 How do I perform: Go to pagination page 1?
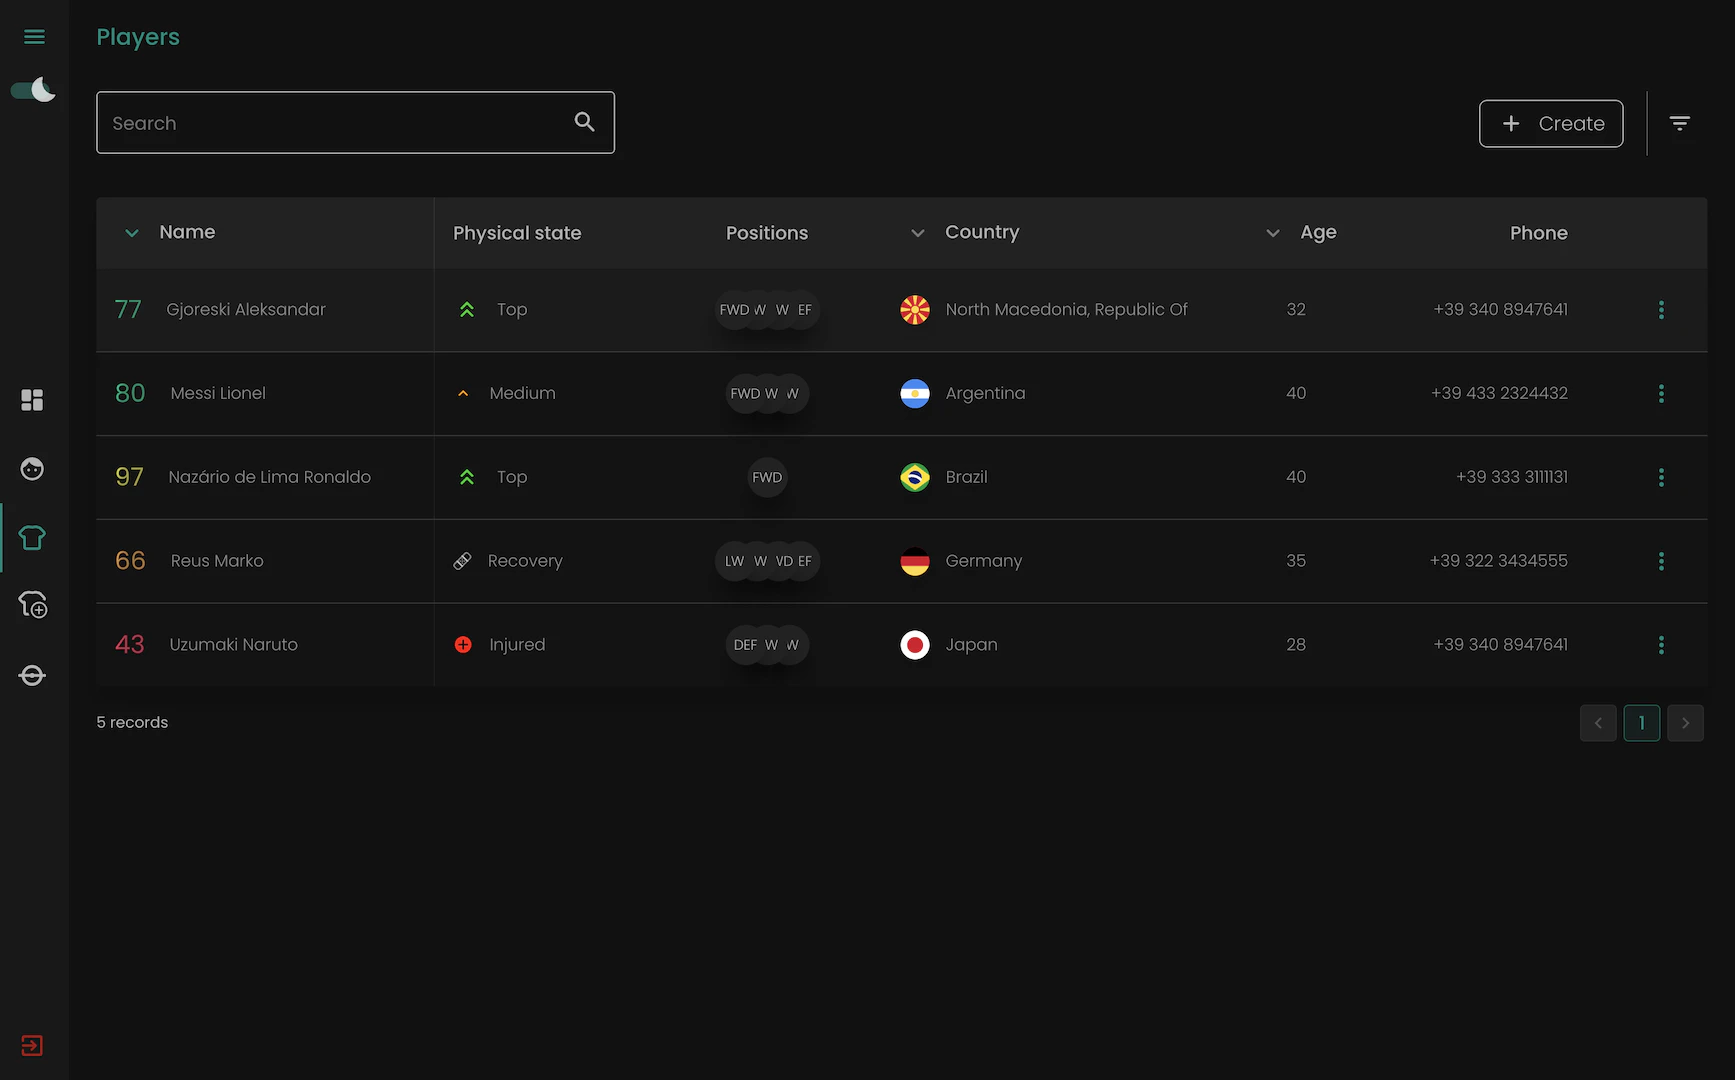(1642, 723)
